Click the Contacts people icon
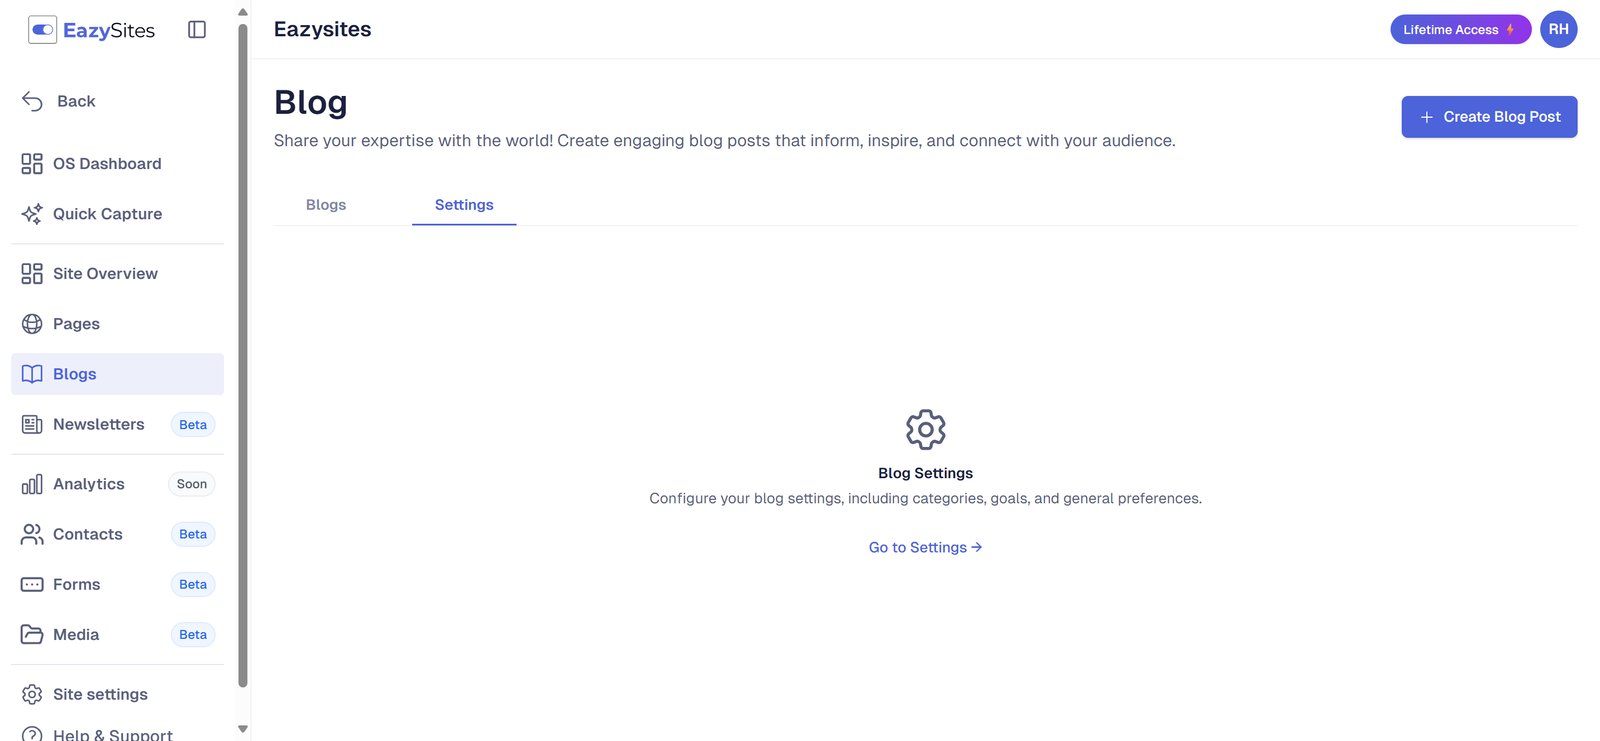Viewport: 1600px width, 741px height. [32, 535]
